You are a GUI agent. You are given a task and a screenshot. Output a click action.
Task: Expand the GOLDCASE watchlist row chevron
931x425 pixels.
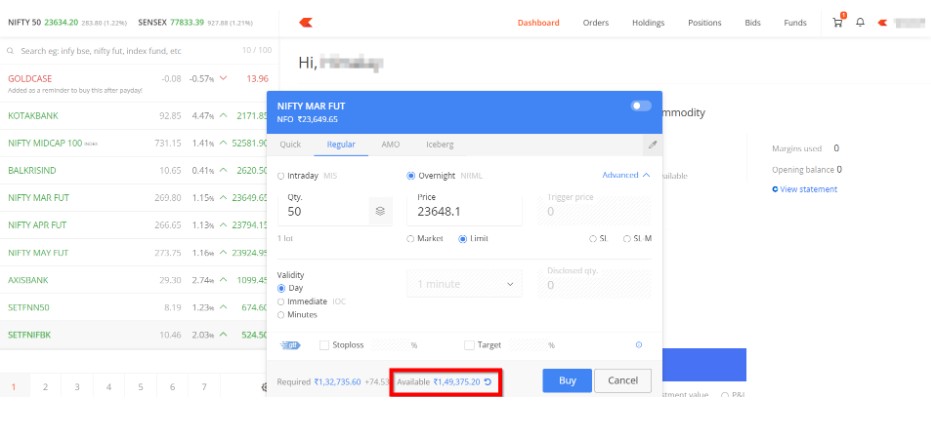tap(223, 78)
